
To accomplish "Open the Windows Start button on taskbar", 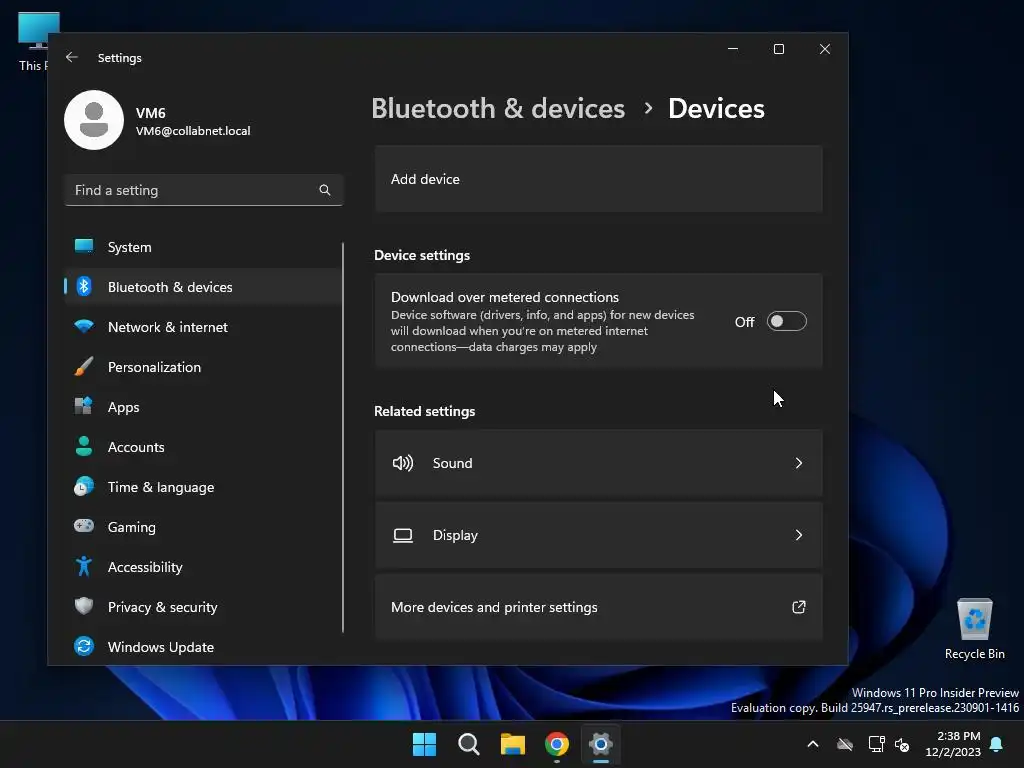I will pos(424,744).
